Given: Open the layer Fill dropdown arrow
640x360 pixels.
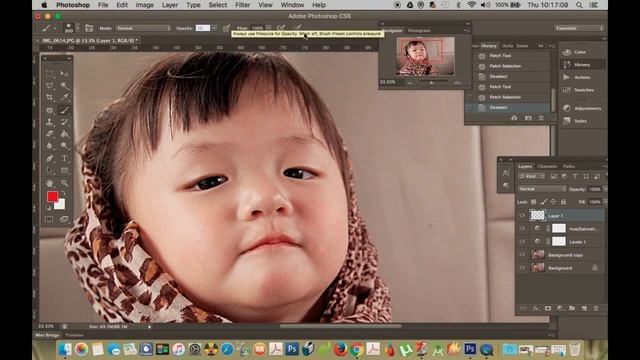Looking at the screenshot, I should [605, 202].
